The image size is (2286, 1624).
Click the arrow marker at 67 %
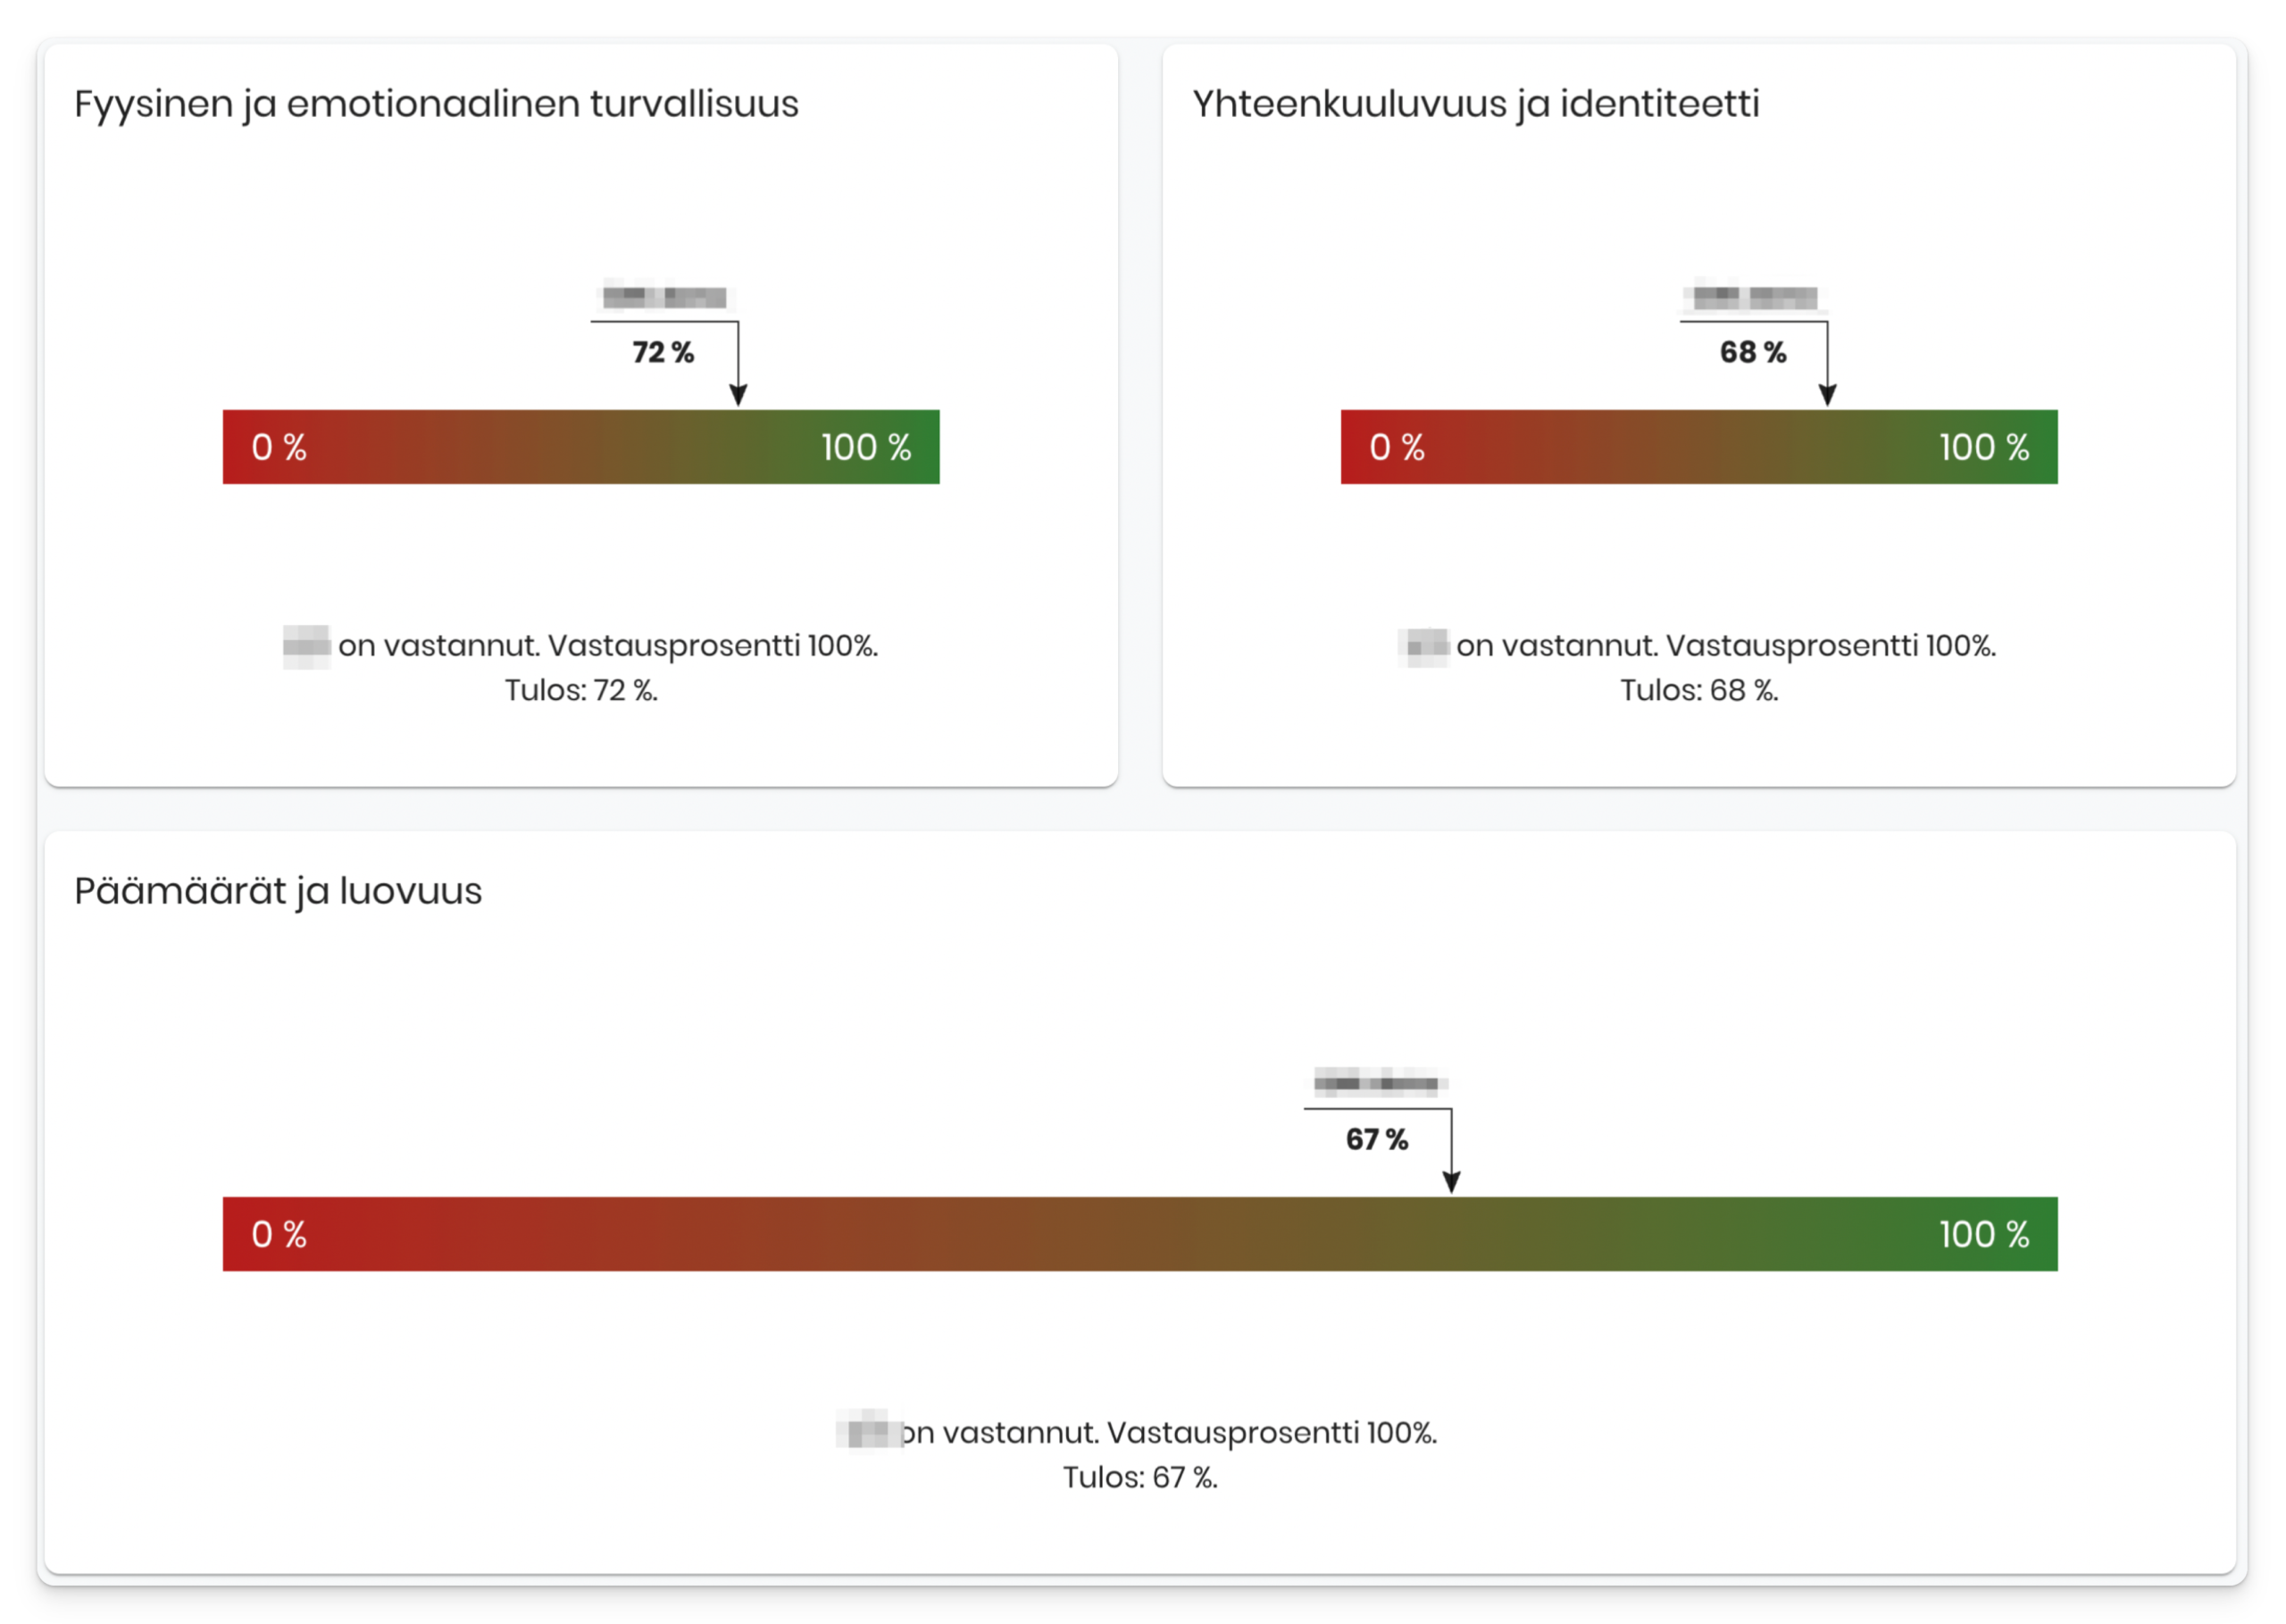pos(1451,1180)
